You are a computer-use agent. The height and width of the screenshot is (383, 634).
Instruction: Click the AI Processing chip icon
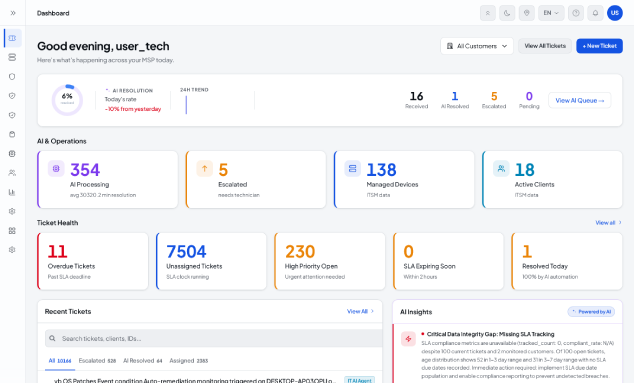coord(56,169)
